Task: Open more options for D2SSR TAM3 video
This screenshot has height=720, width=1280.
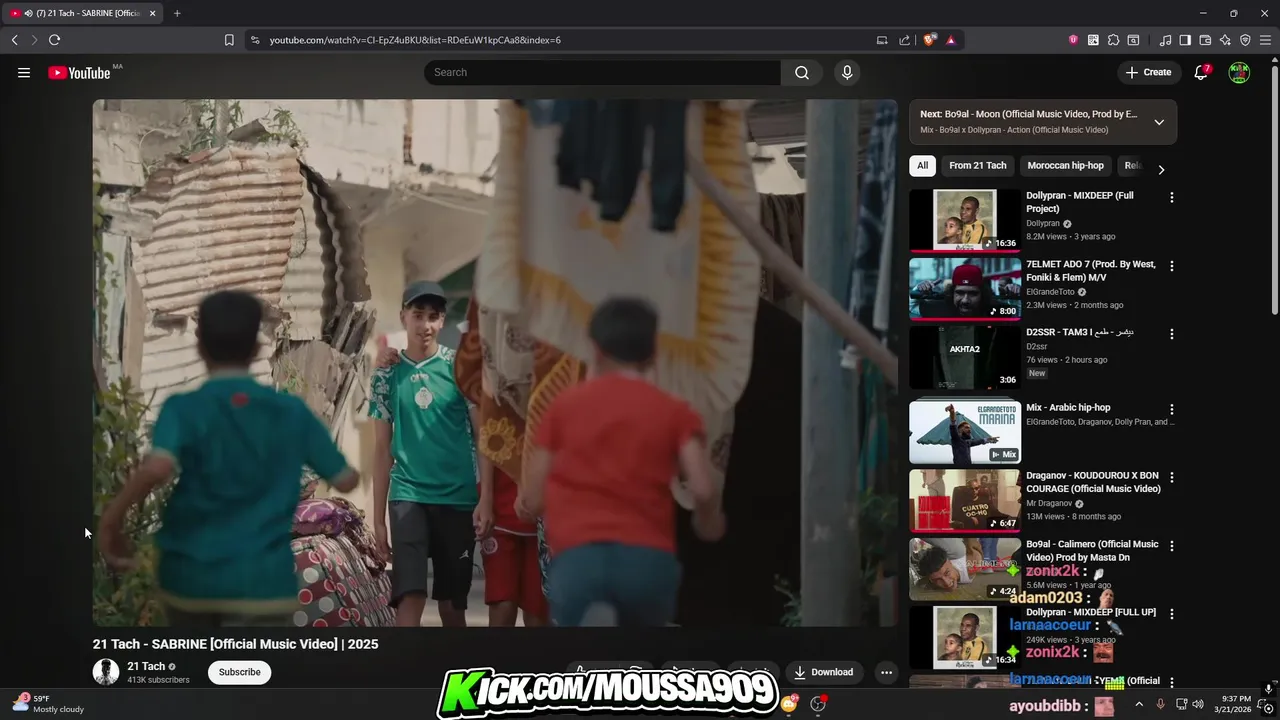Action: tap(1171, 334)
